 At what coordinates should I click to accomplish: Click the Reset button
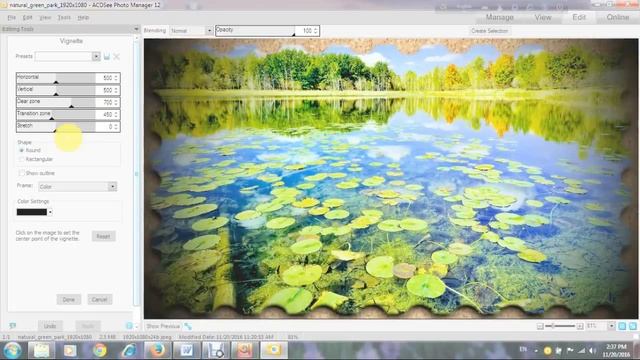103,236
